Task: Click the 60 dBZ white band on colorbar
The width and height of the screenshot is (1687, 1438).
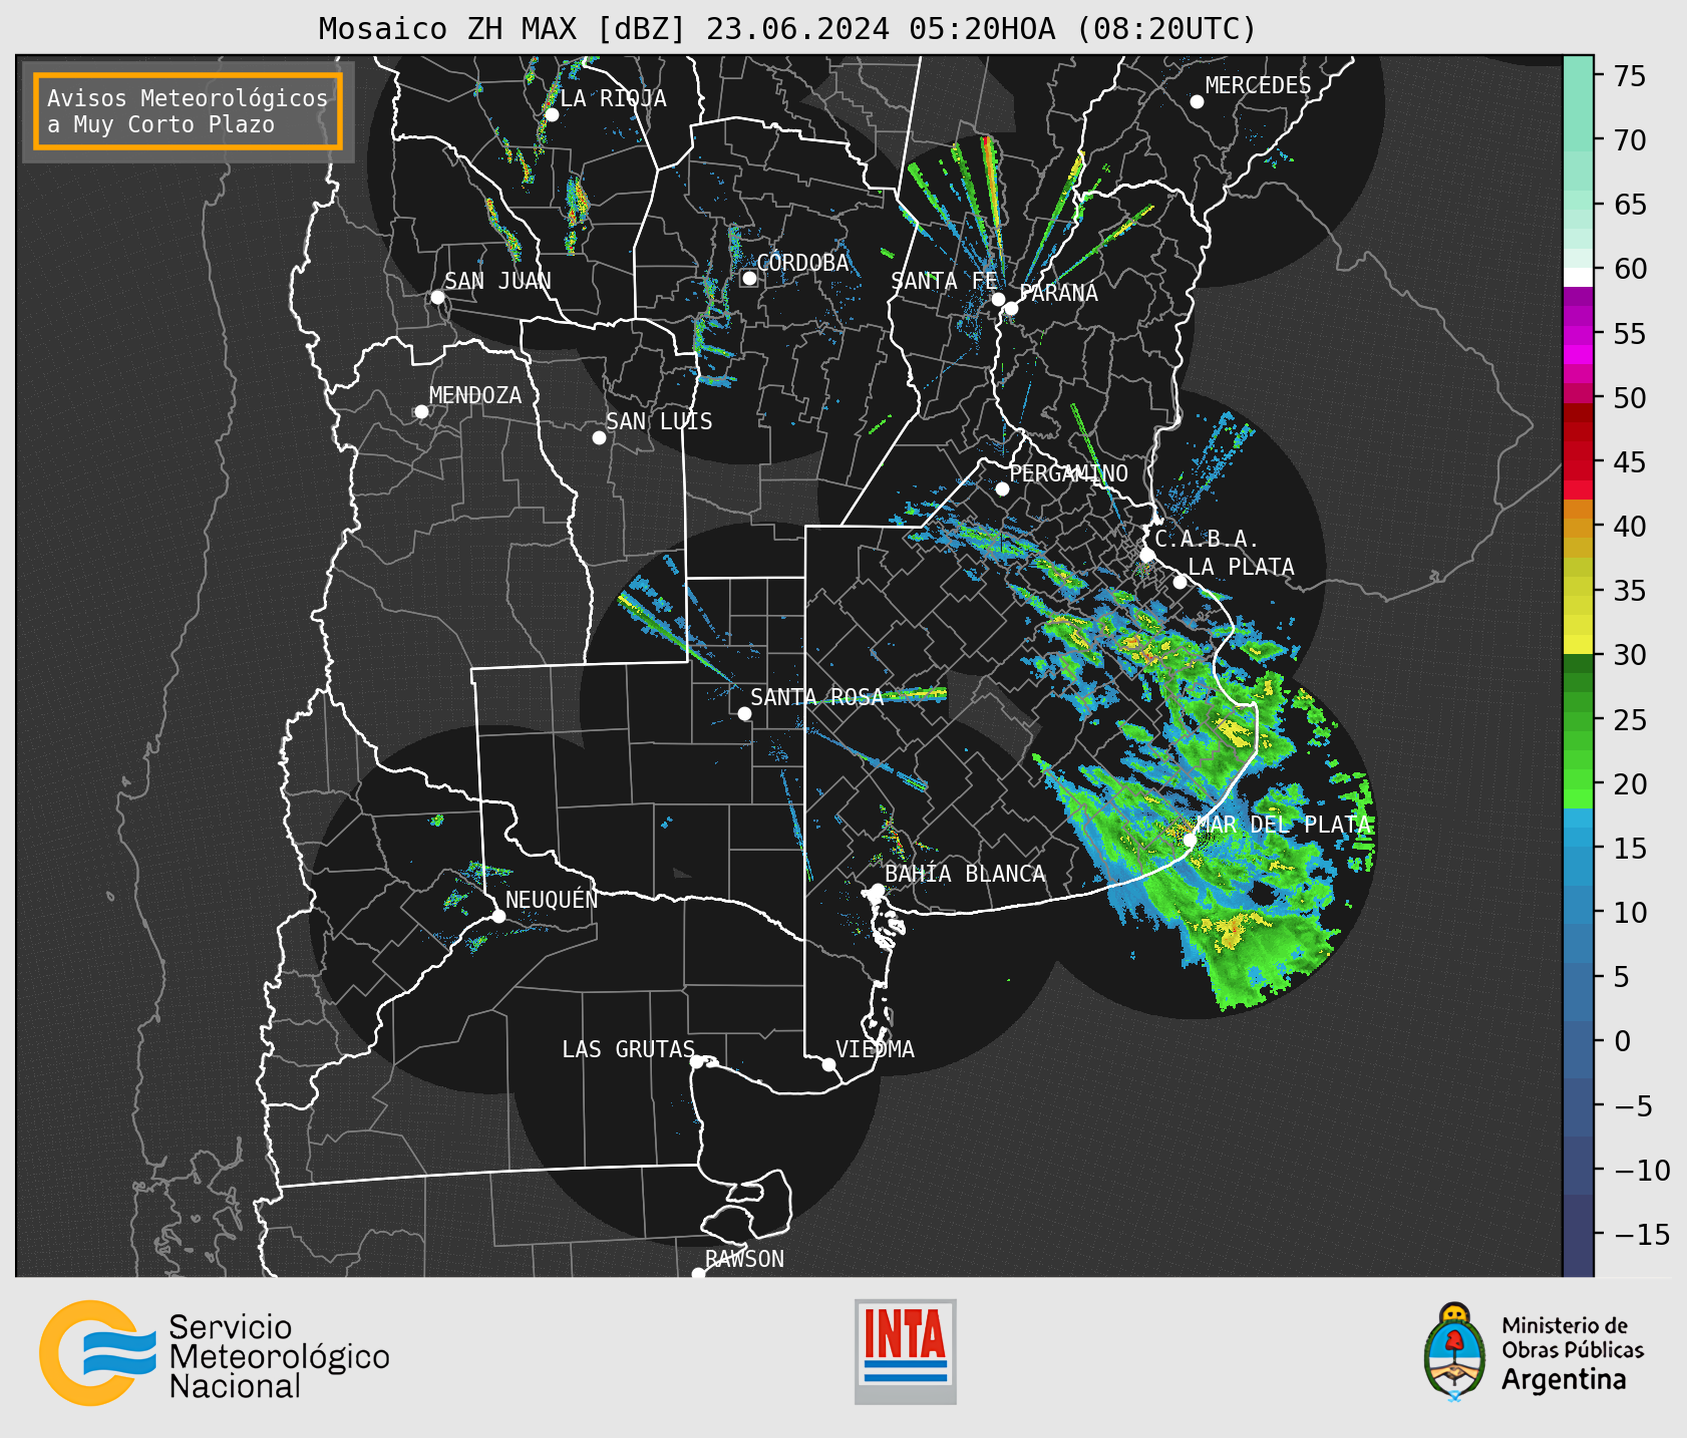Action: [x=1578, y=277]
